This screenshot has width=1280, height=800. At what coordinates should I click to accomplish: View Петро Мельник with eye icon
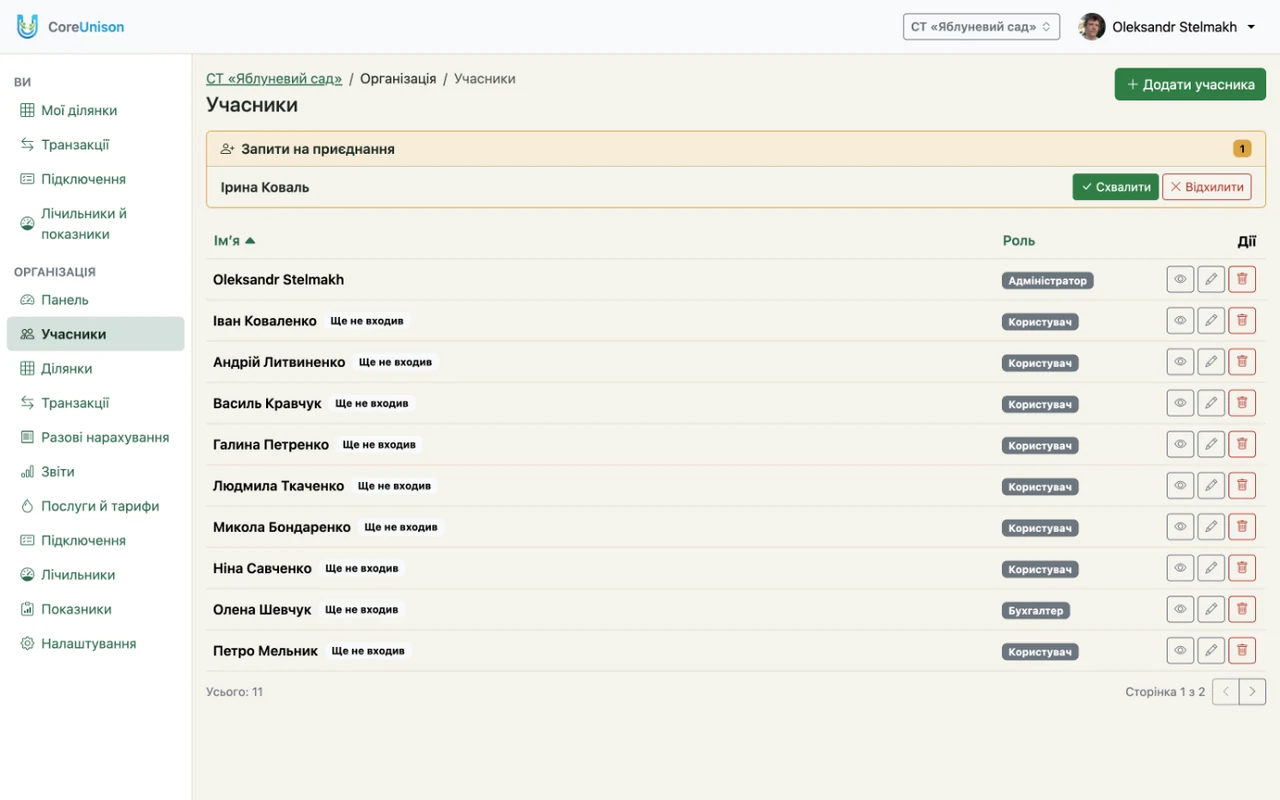tap(1180, 650)
